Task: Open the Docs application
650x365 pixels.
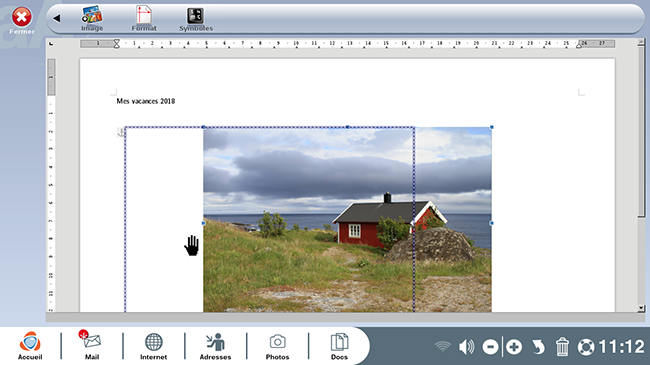Action: [x=339, y=346]
